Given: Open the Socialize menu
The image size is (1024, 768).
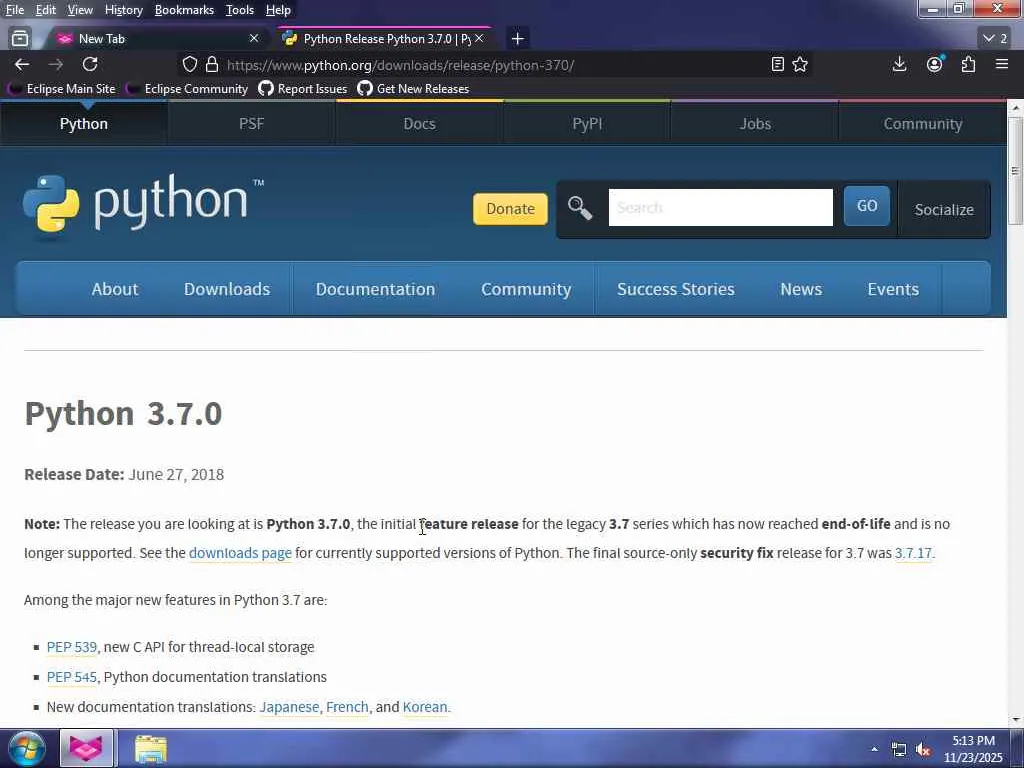Looking at the screenshot, I should click(x=944, y=210).
